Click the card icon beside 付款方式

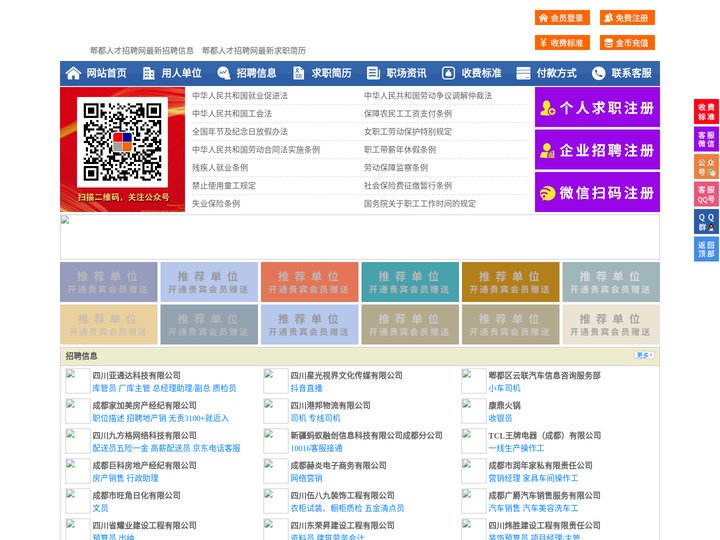pyautogui.click(x=523, y=73)
